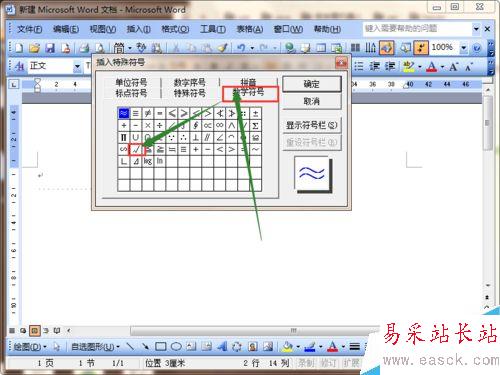
Task: Click the 确定 button in the dialog
Action: (312, 84)
